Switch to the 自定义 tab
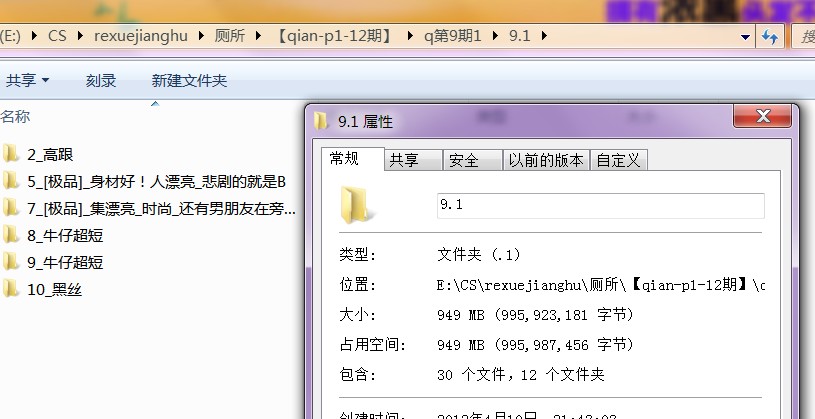The image size is (815, 419). point(620,160)
